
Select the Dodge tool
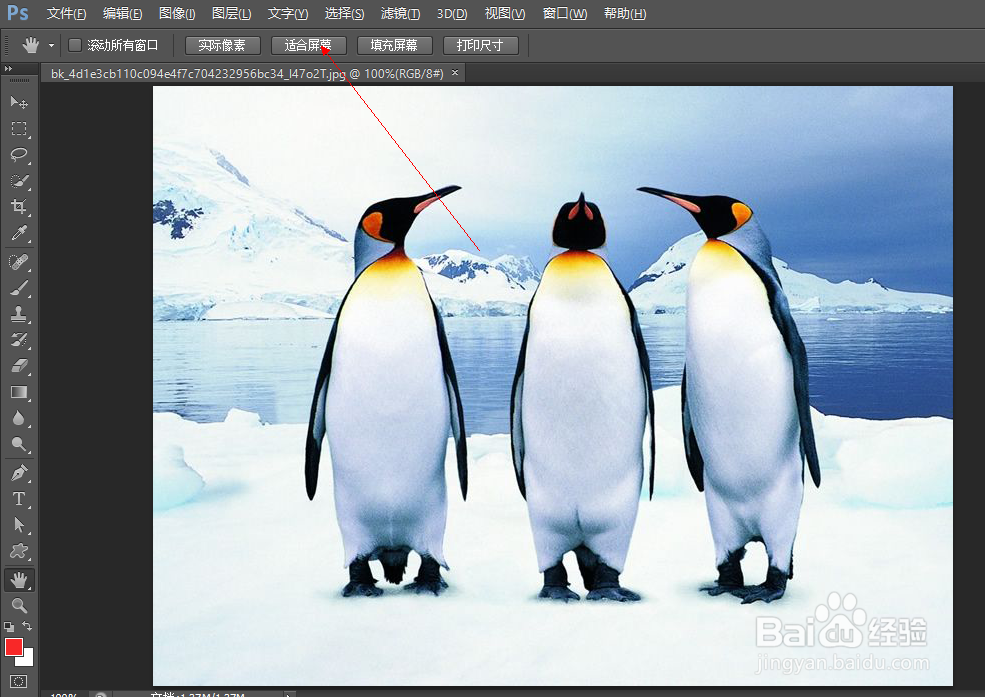click(x=19, y=445)
